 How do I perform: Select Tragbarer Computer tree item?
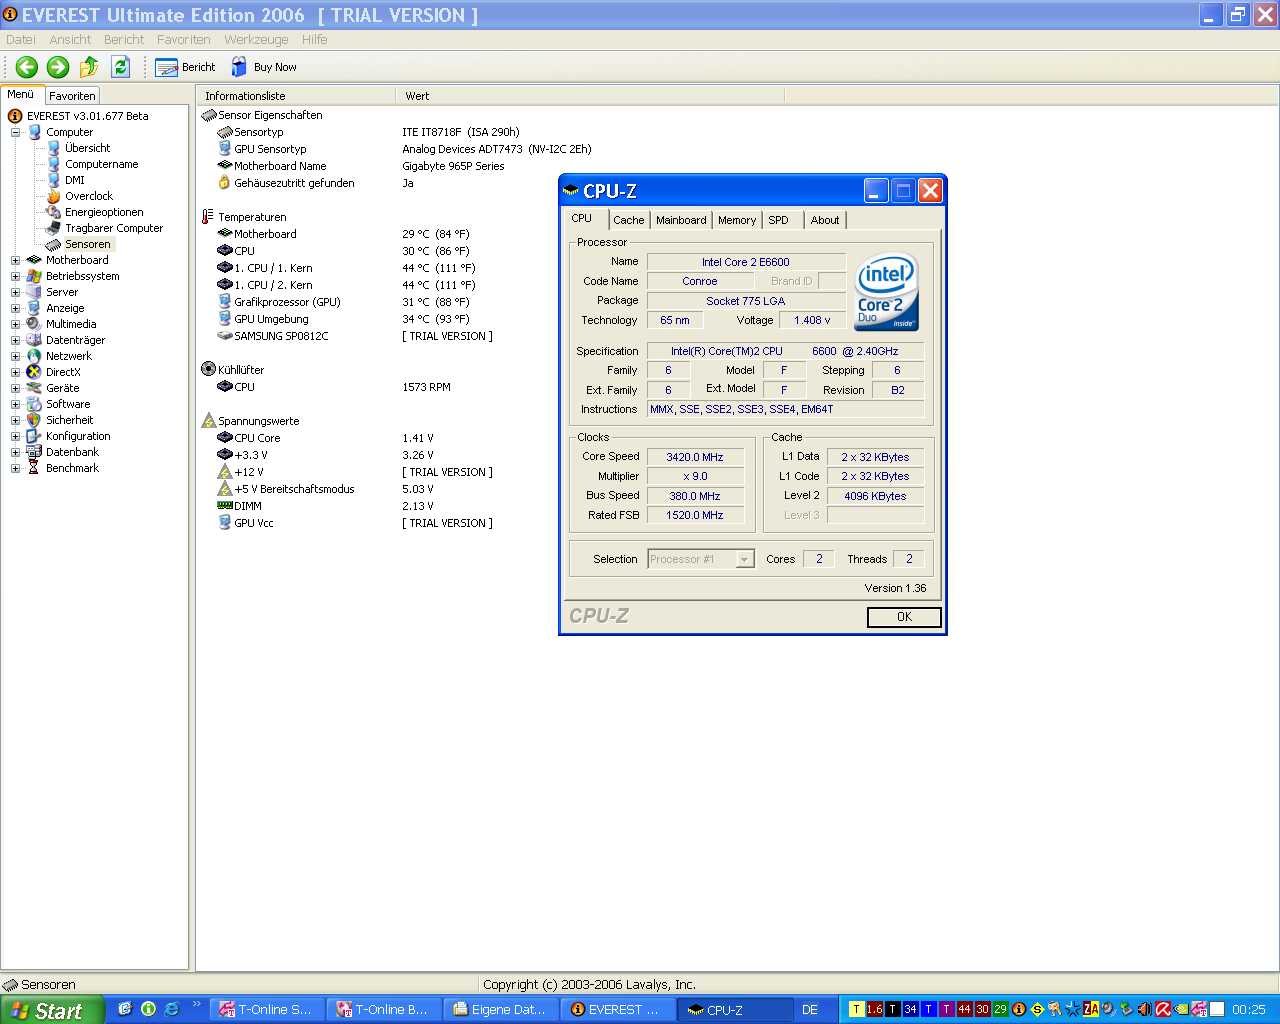tap(114, 228)
